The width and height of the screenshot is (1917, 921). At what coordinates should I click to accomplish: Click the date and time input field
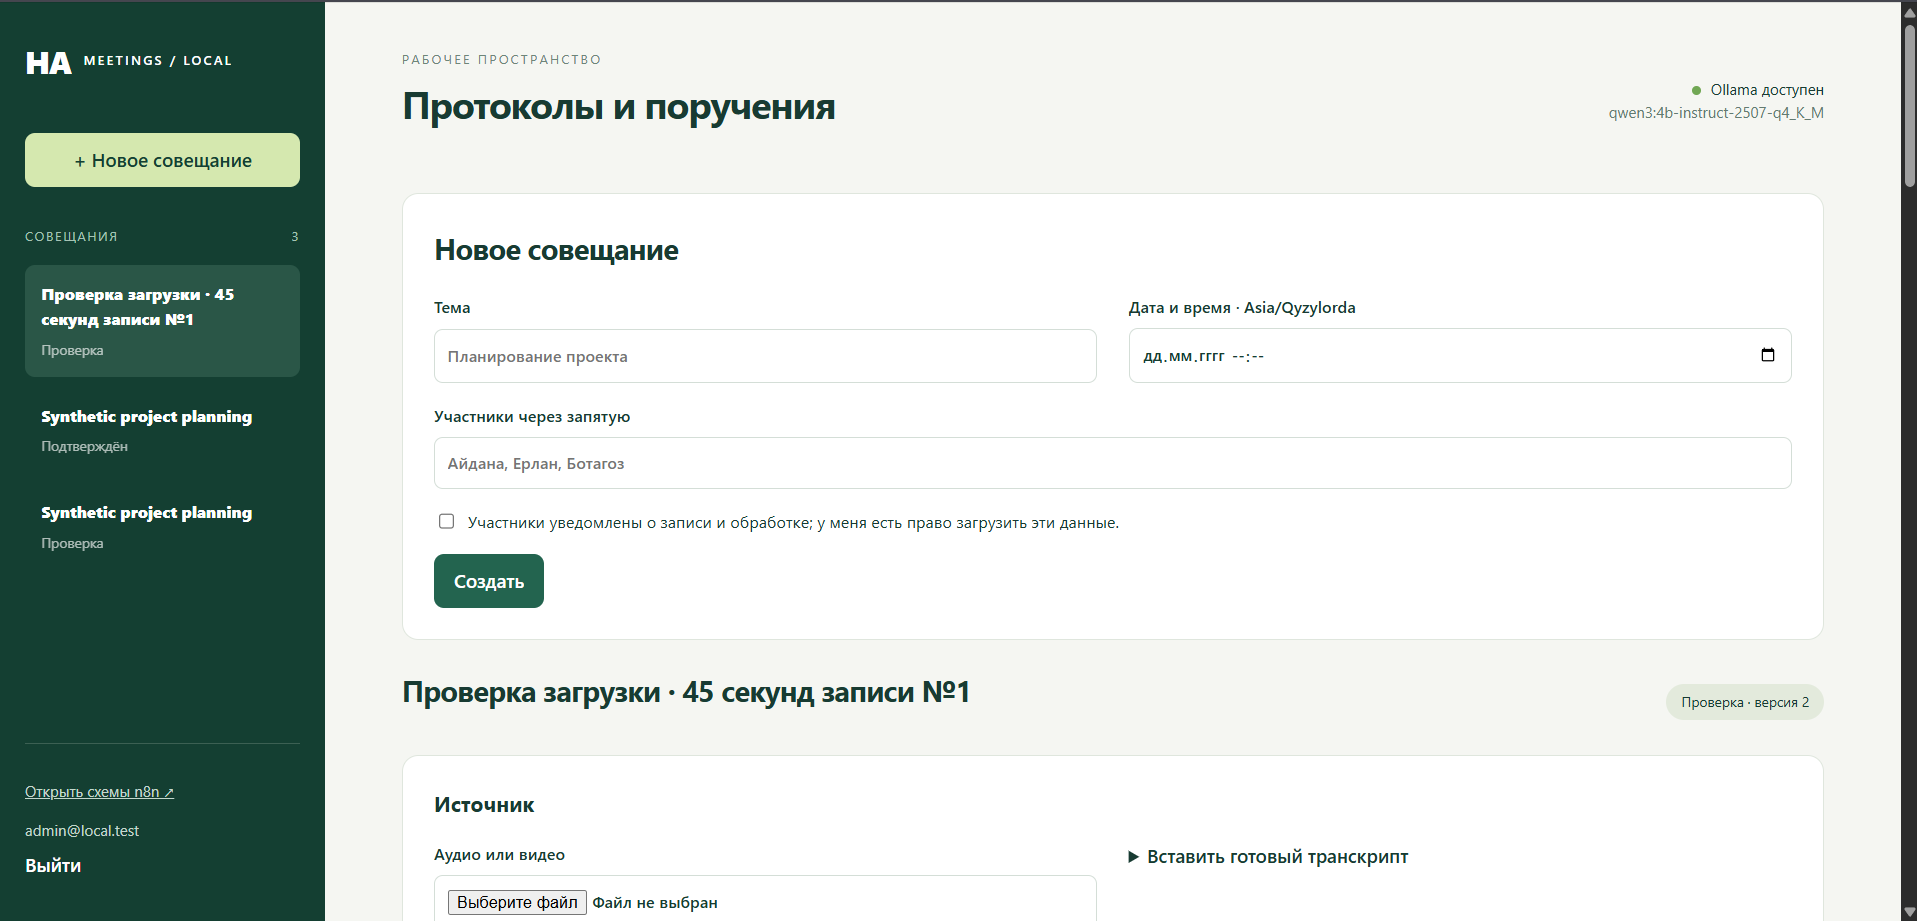pyautogui.click(x=1460, y=356)
